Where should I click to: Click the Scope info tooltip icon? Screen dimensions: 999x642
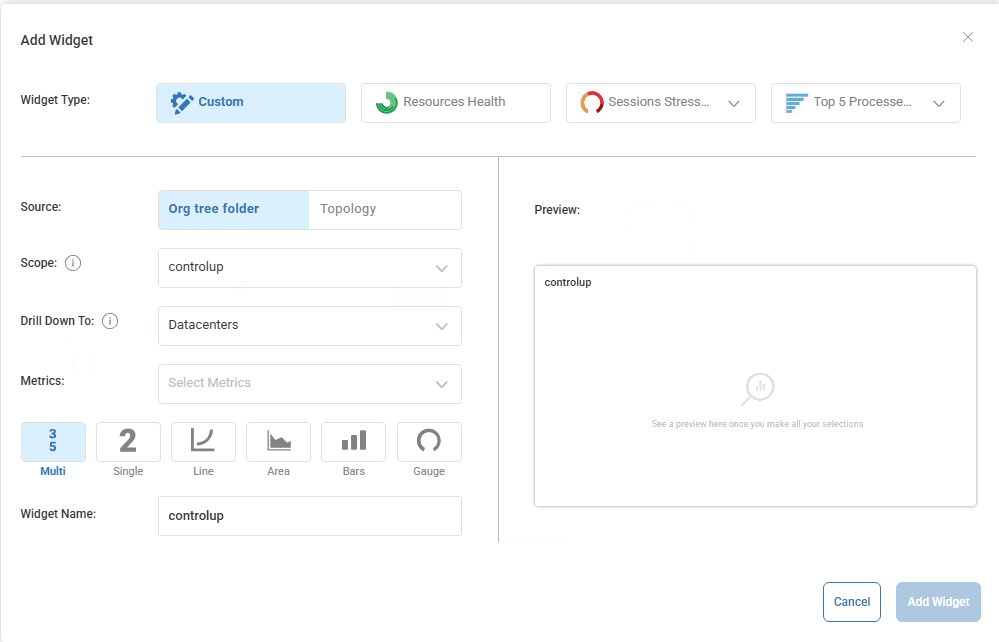click(71, 263)
